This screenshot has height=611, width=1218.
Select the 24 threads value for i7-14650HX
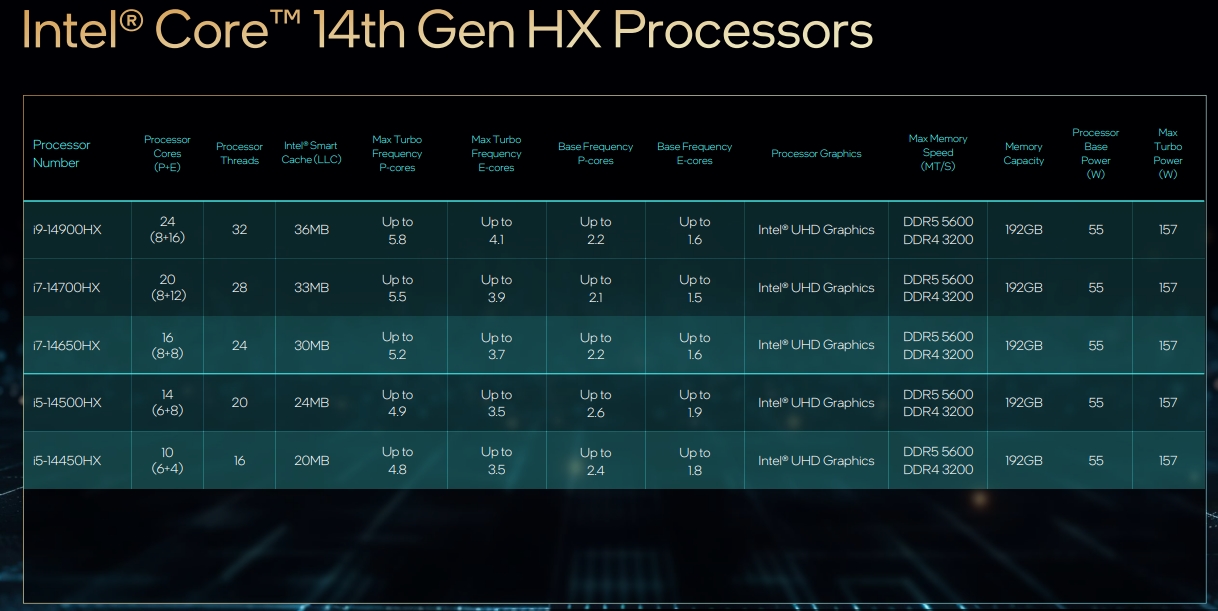[x=239, y=345]
